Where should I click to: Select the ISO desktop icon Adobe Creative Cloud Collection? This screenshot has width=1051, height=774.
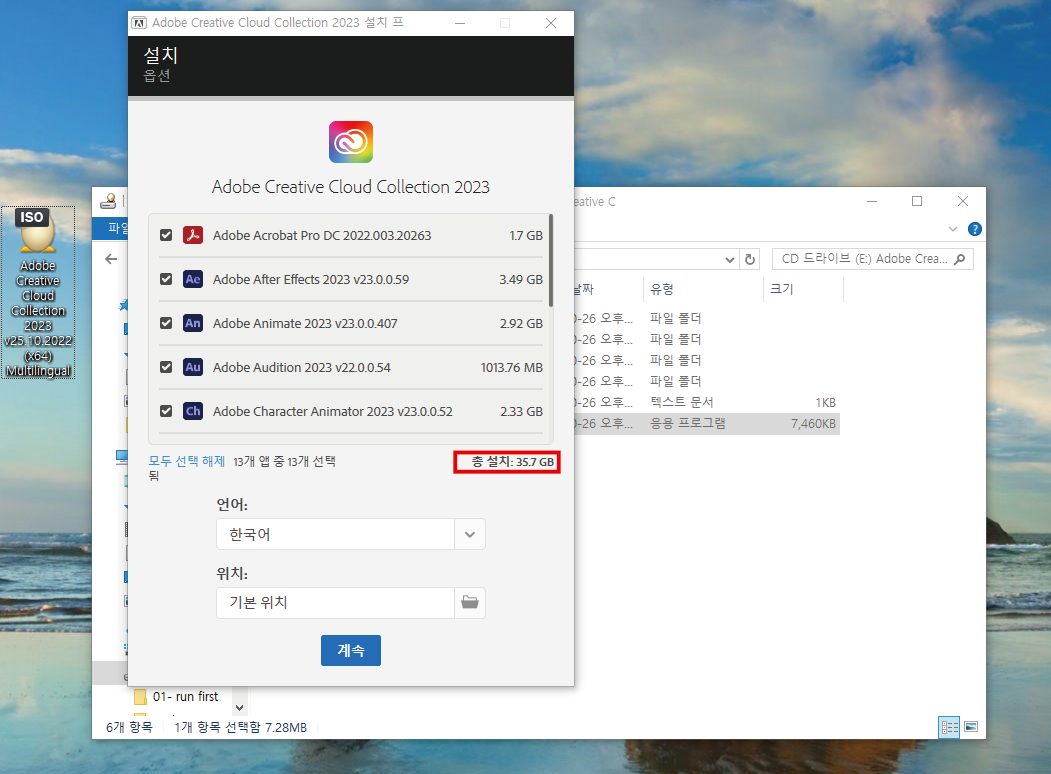click(38, 292)
